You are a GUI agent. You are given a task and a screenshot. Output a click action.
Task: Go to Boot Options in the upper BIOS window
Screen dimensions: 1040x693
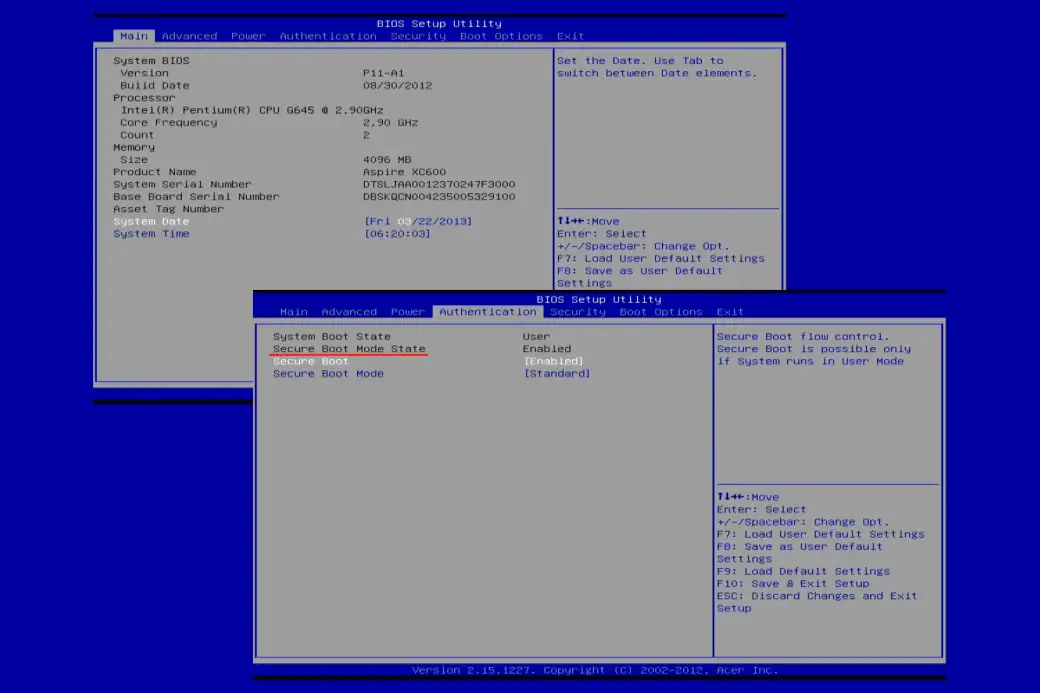point(501,36)
